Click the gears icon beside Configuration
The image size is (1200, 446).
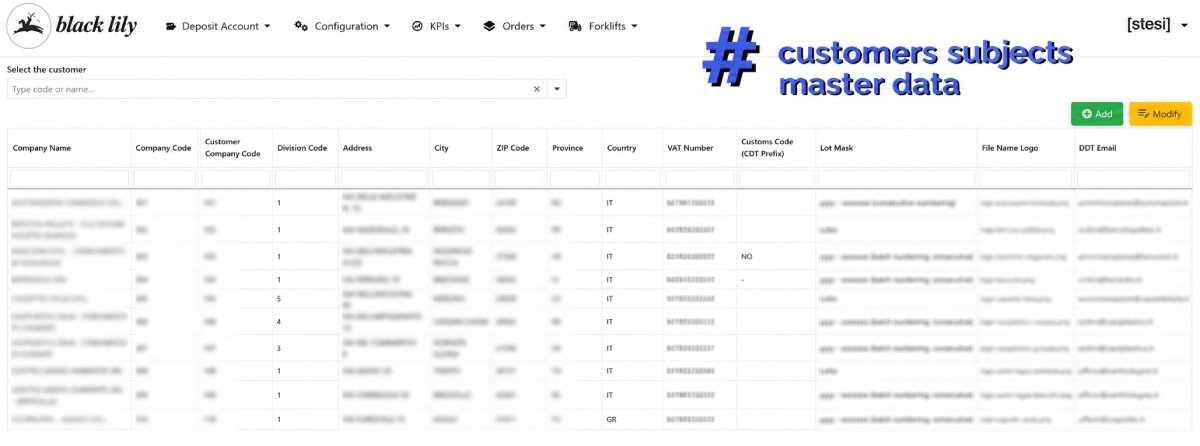tap(301, 26)
